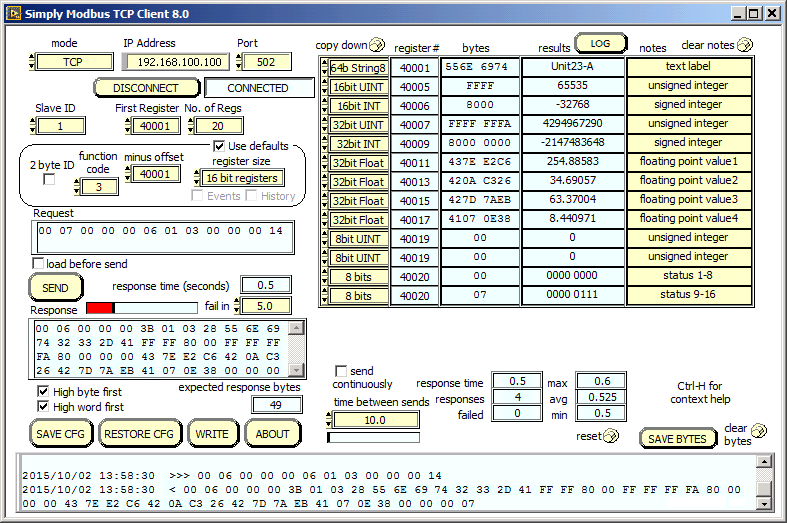
Task: Click the Port 502 field
Action: pos(267,62)
